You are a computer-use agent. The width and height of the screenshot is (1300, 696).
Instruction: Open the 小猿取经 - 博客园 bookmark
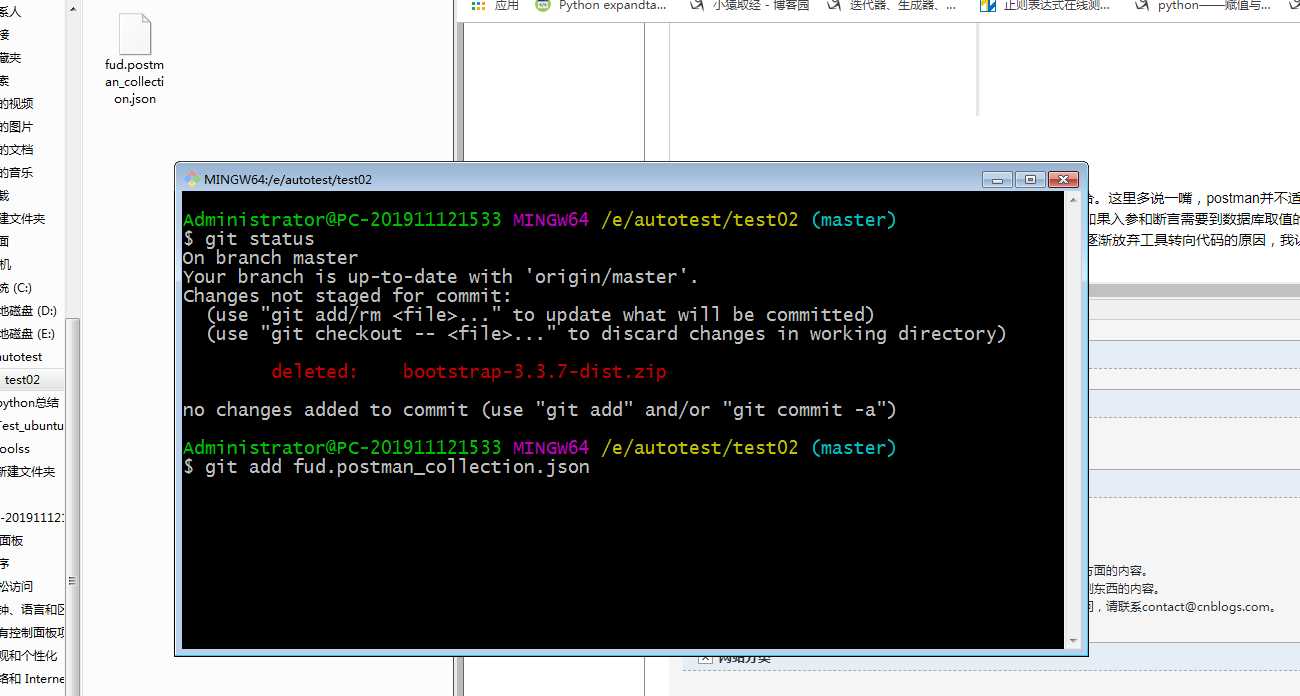tap(750, 6)
